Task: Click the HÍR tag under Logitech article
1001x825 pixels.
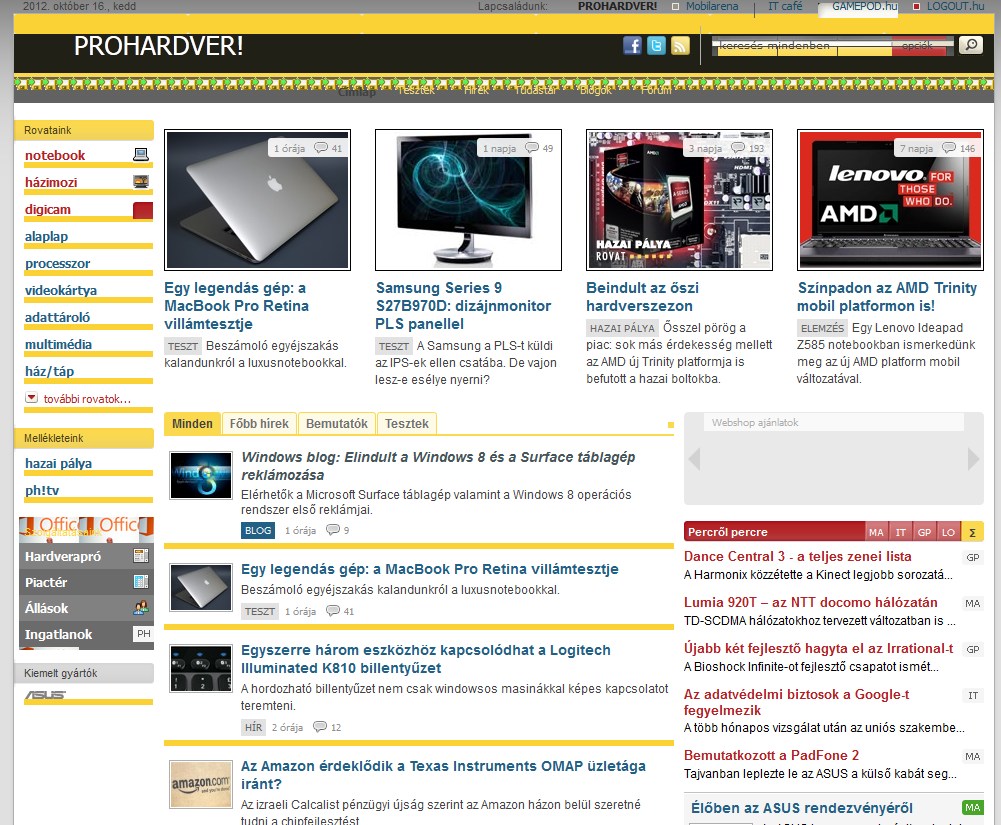Action: 253,727
